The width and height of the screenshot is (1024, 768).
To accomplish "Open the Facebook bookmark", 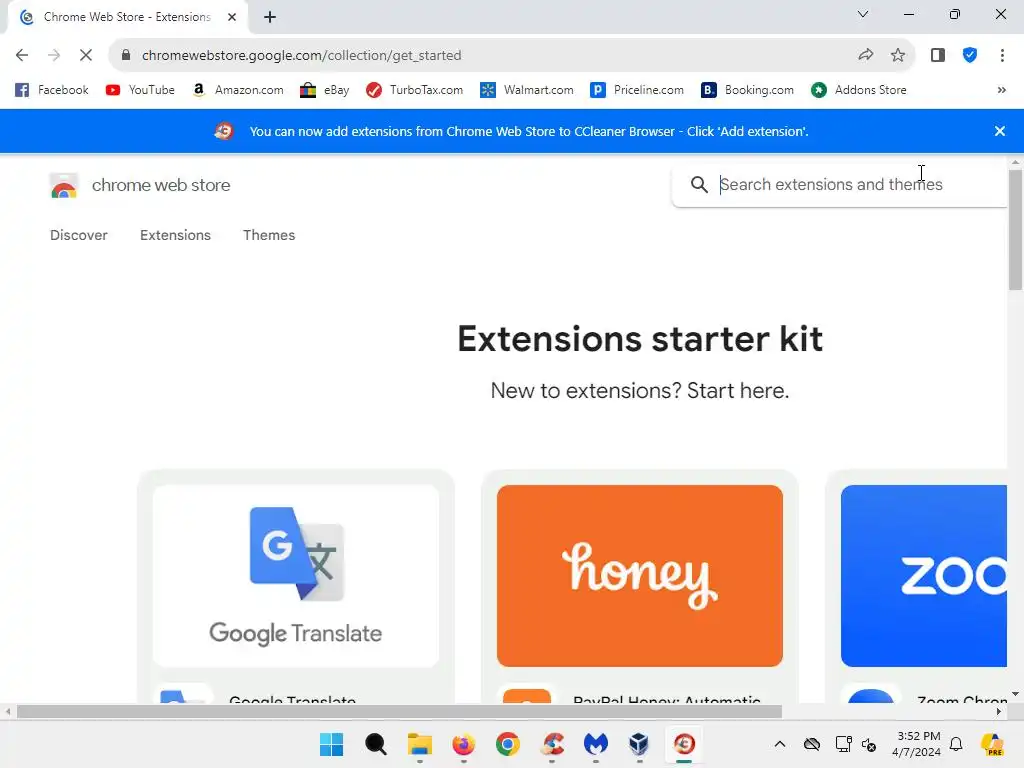I will [52, 90].
